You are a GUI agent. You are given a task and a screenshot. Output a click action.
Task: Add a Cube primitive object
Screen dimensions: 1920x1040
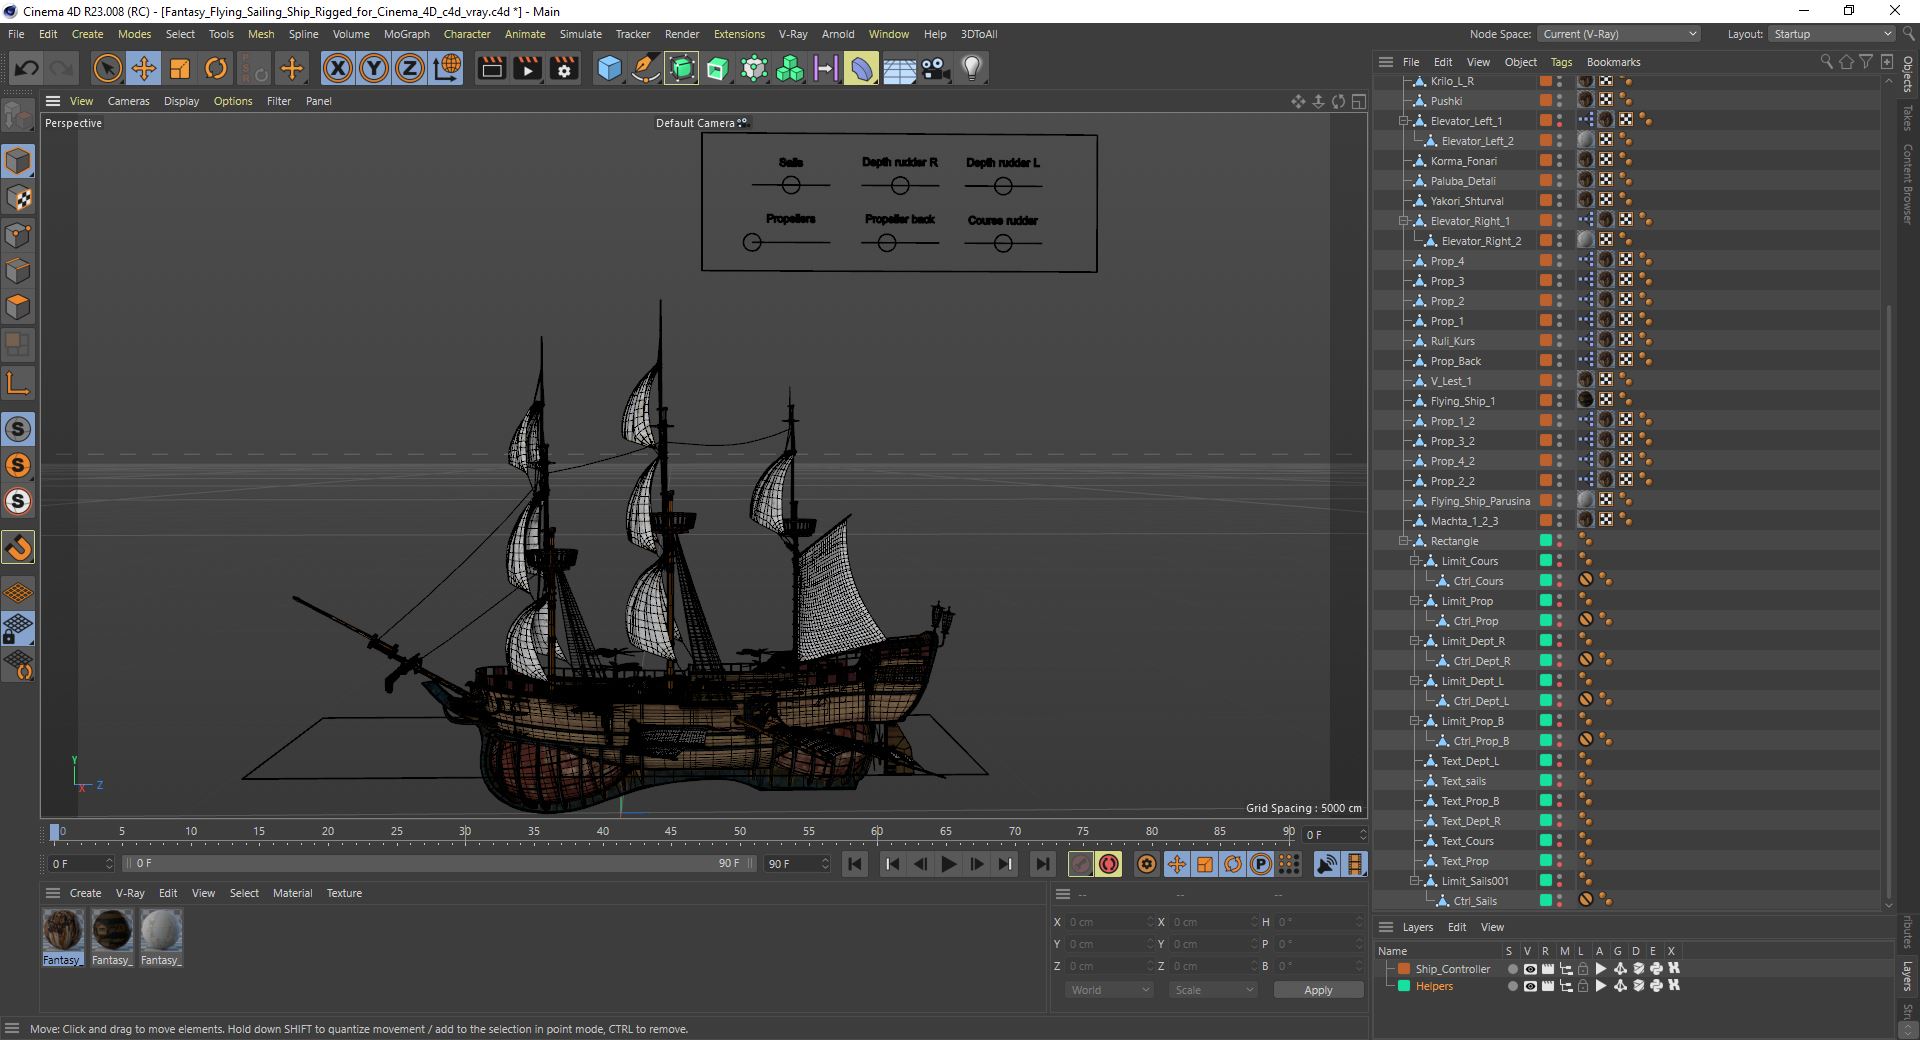(x=609, y=68)
